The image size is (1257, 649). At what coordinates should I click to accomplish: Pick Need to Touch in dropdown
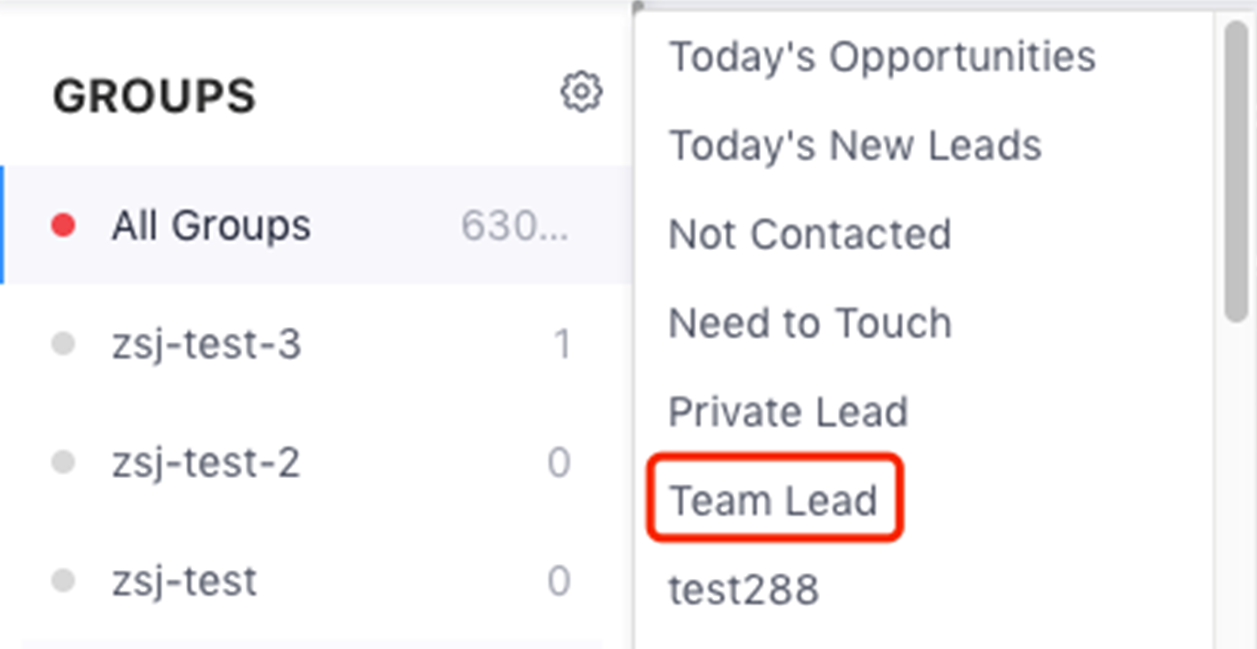(809, 323)
